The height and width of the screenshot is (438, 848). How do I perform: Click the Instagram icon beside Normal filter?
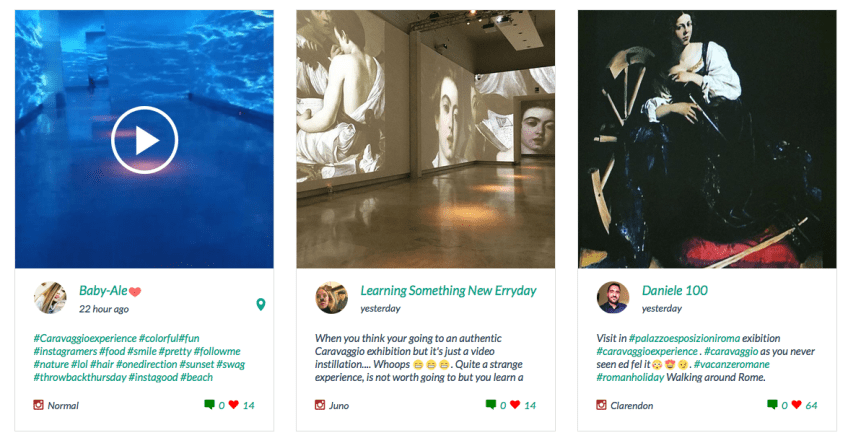pos(39,405)
